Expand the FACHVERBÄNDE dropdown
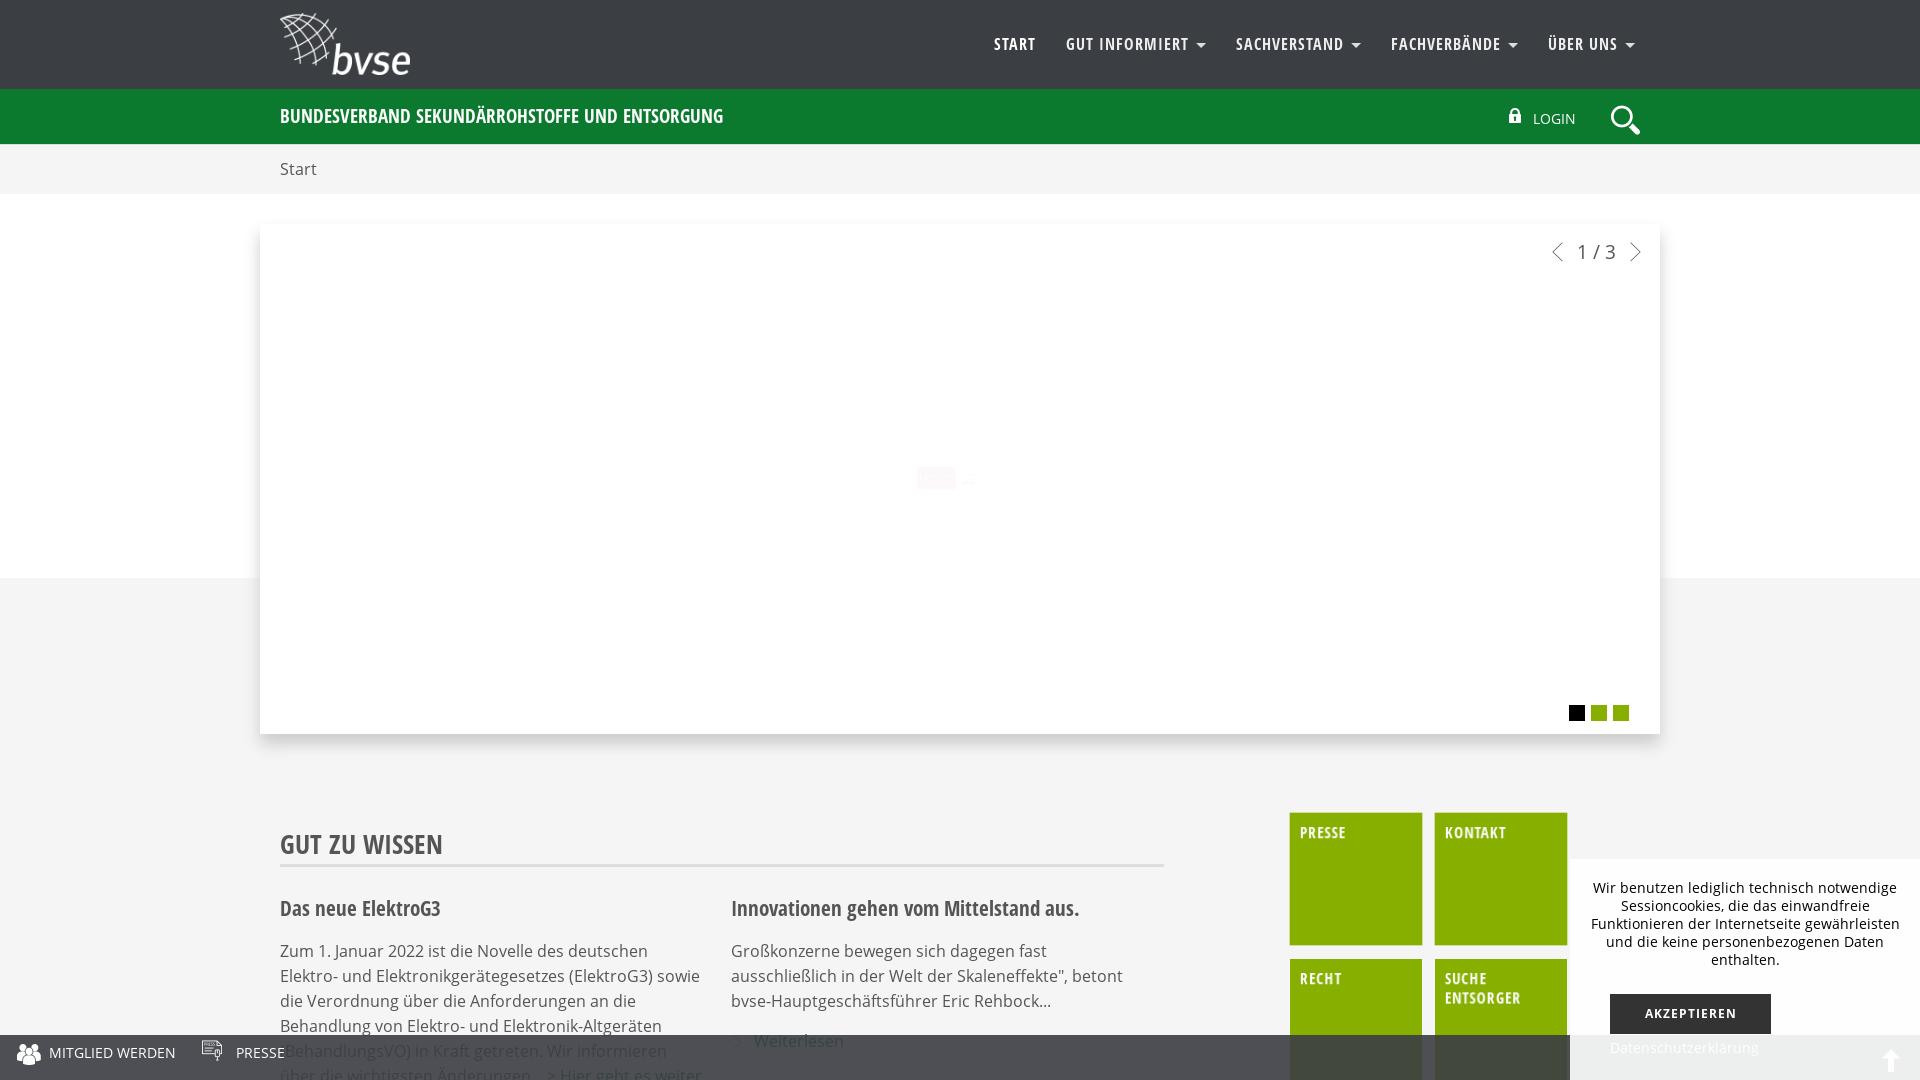The image size is (1920, 1080). [x=1446, y=44]
